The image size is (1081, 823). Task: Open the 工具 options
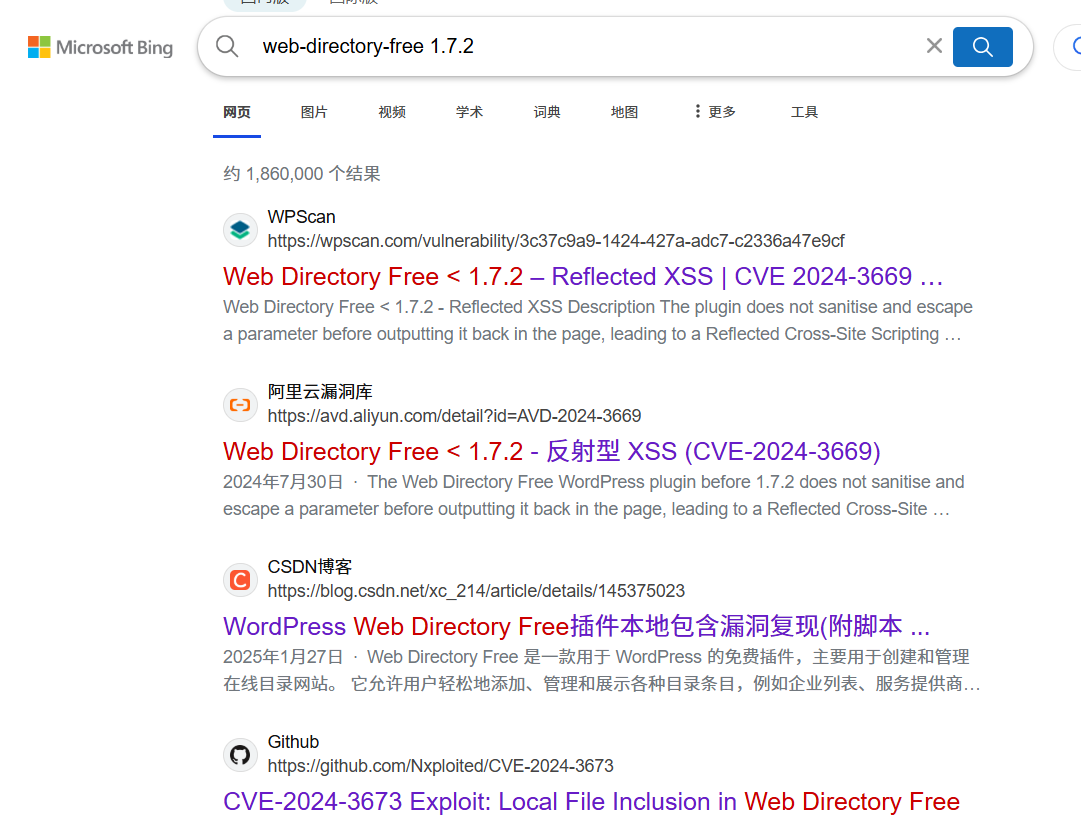click(x=805, y=111)
